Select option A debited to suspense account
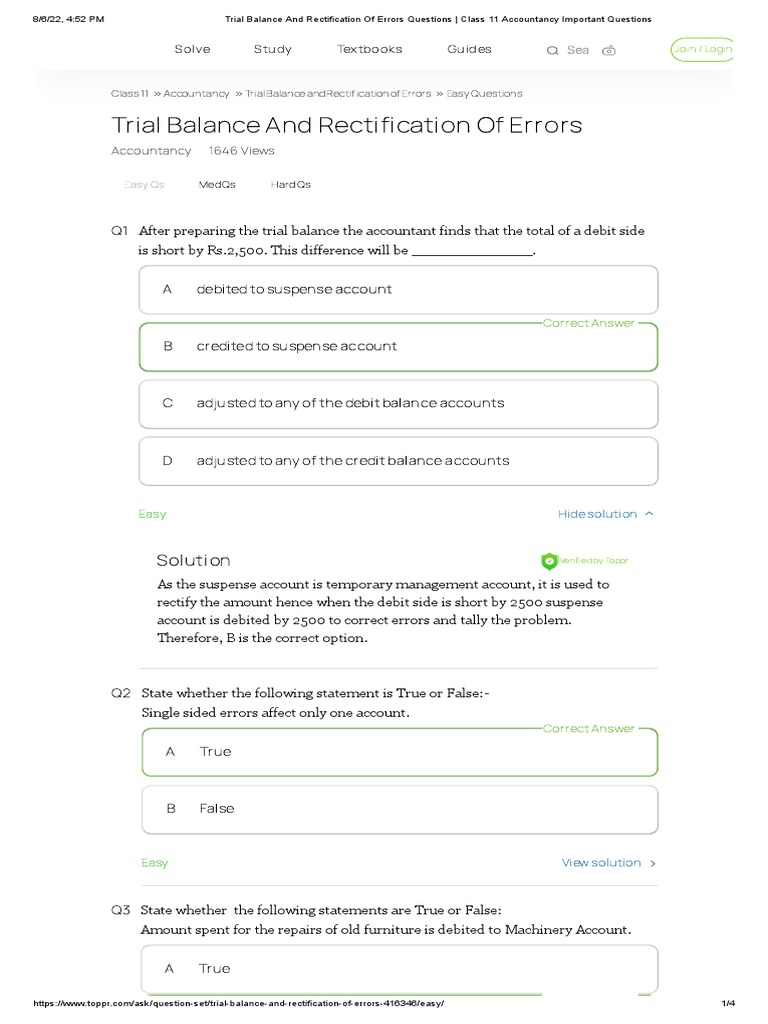The width and height of the screenshot is (768, 1024). (398, 290)
